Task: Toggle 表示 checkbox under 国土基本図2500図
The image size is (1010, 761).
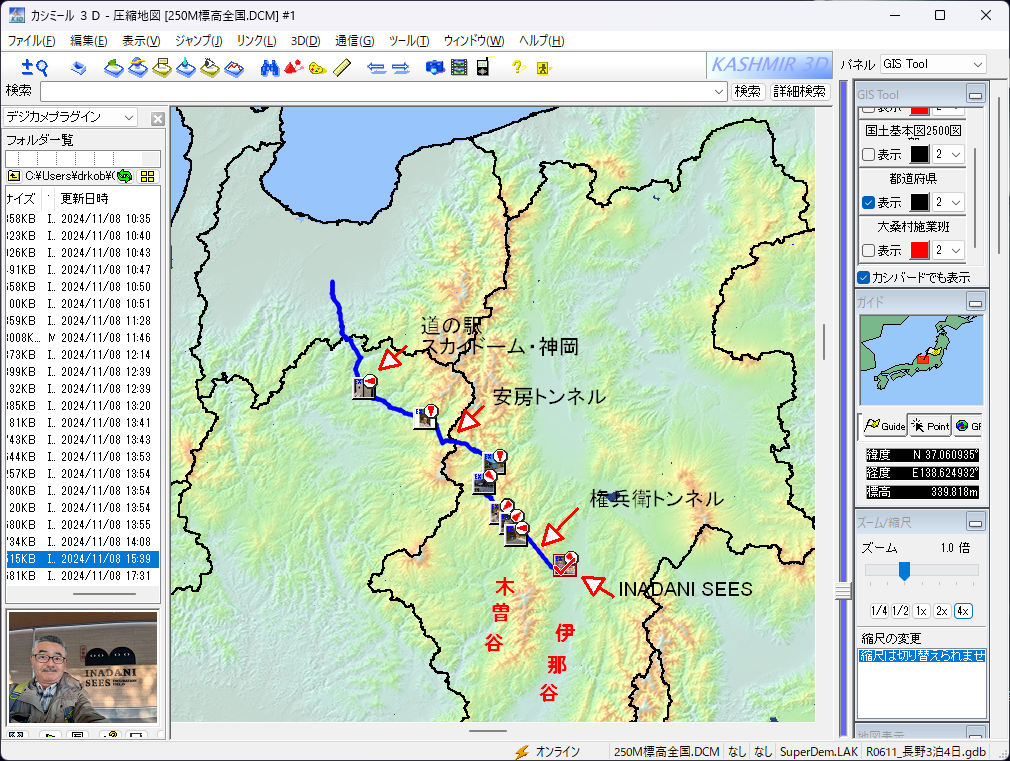Action: (x=868, y=155)
